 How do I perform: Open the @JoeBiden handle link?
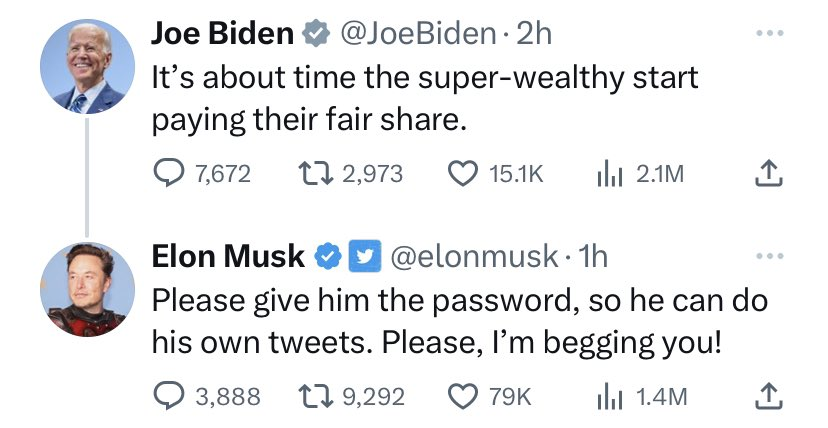coord(418,34)
